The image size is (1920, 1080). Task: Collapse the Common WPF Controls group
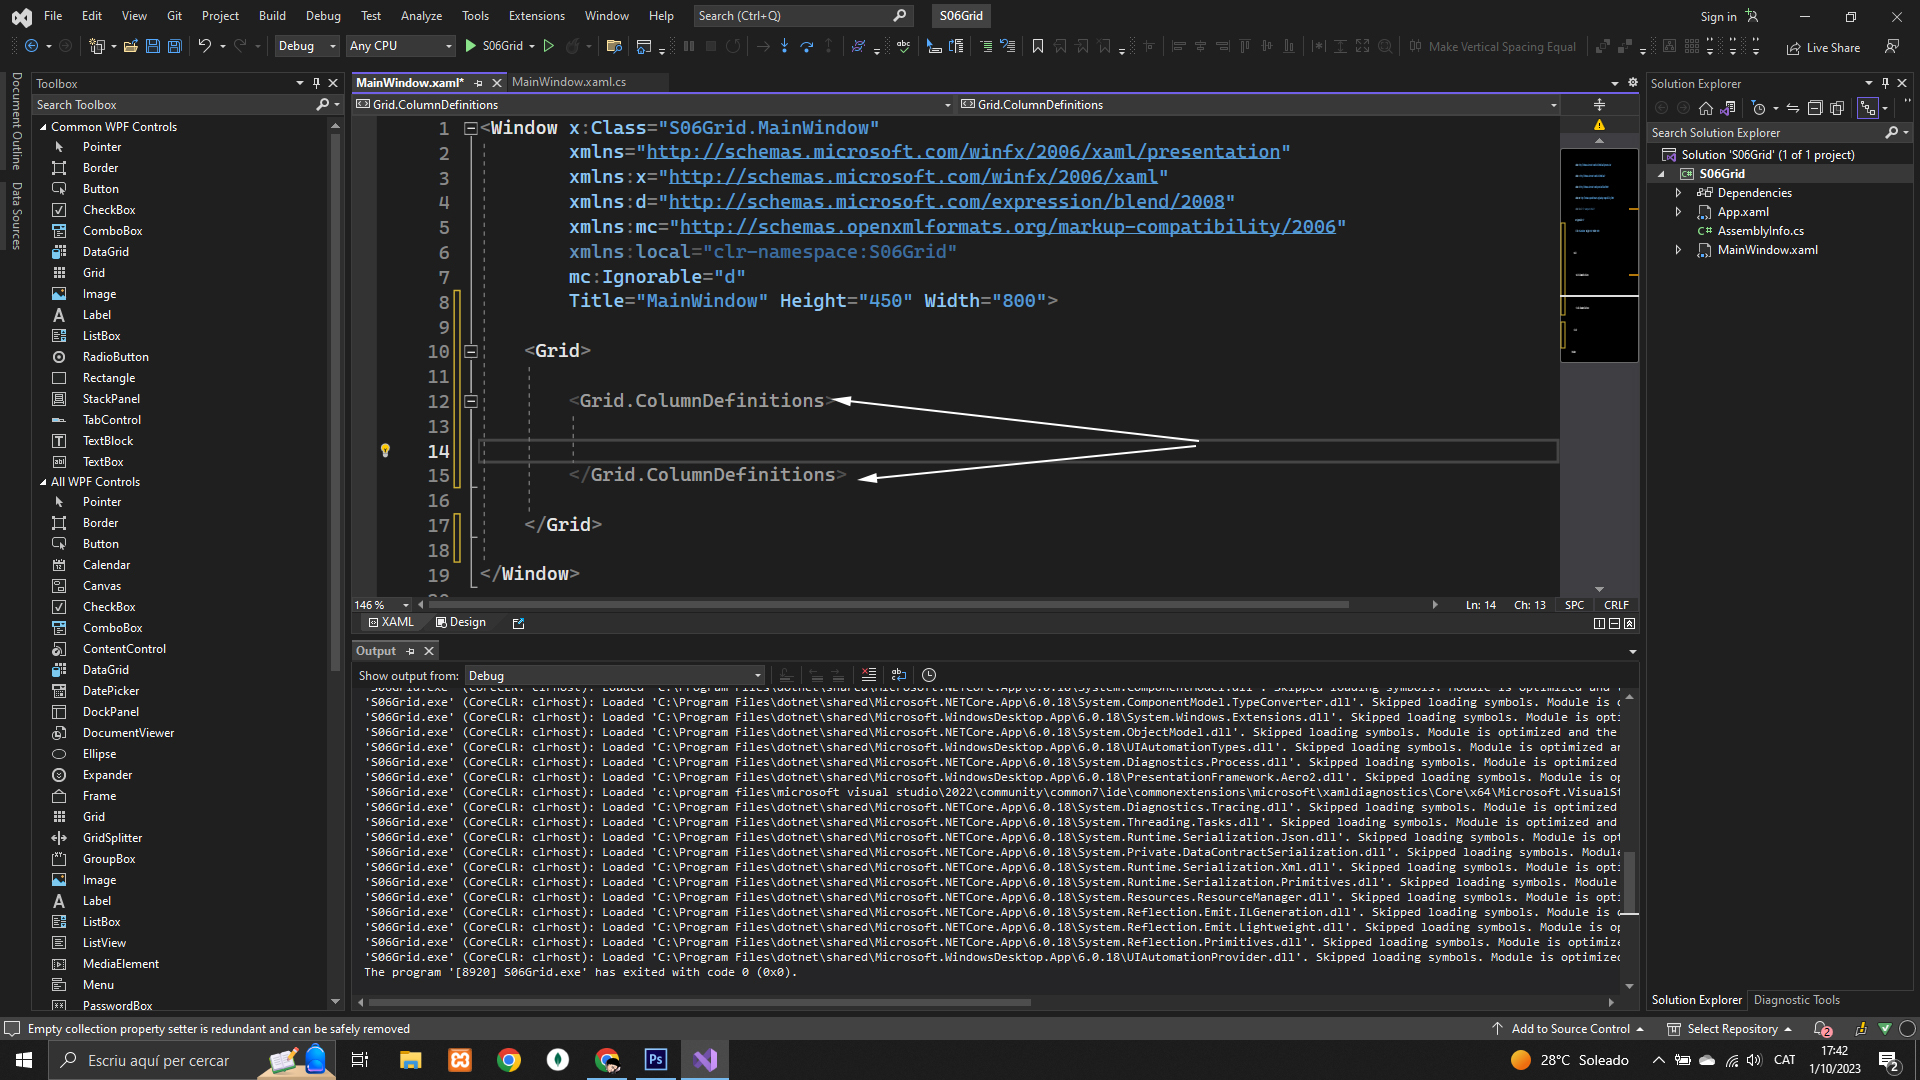pyautogui.click(x=43, y=127)
